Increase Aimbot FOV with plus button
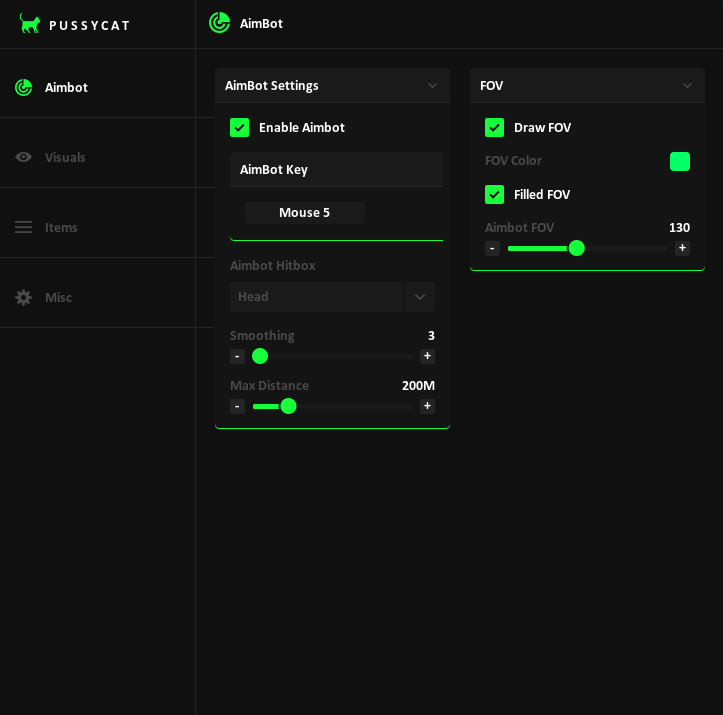 pos(682,248)
